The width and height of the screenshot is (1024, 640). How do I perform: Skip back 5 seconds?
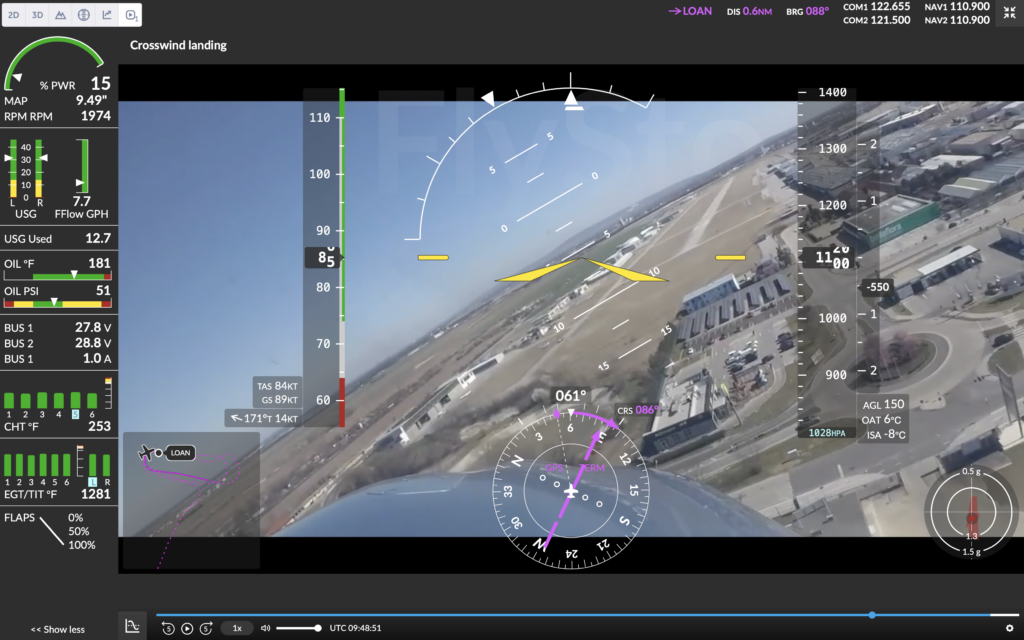(168, 628)
